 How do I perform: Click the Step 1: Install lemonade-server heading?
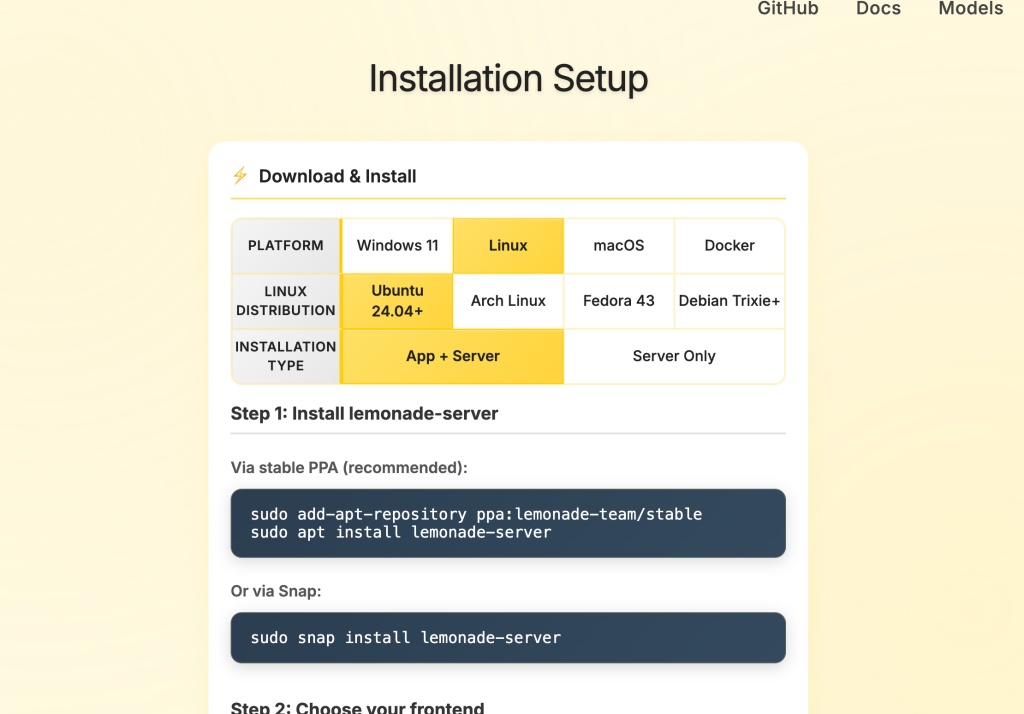[364, 413]
